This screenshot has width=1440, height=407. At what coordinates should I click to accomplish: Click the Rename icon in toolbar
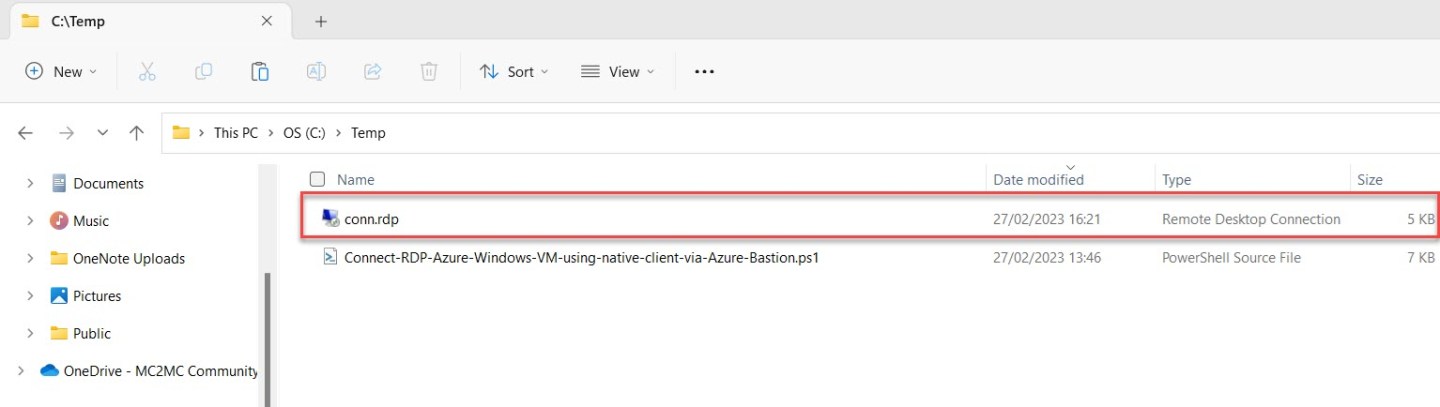coord(316,71)
